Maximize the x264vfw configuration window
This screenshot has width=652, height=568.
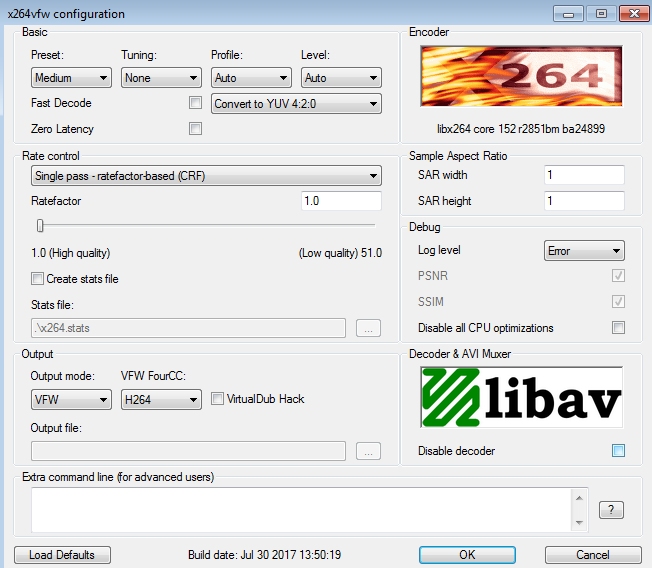point(601,14)
